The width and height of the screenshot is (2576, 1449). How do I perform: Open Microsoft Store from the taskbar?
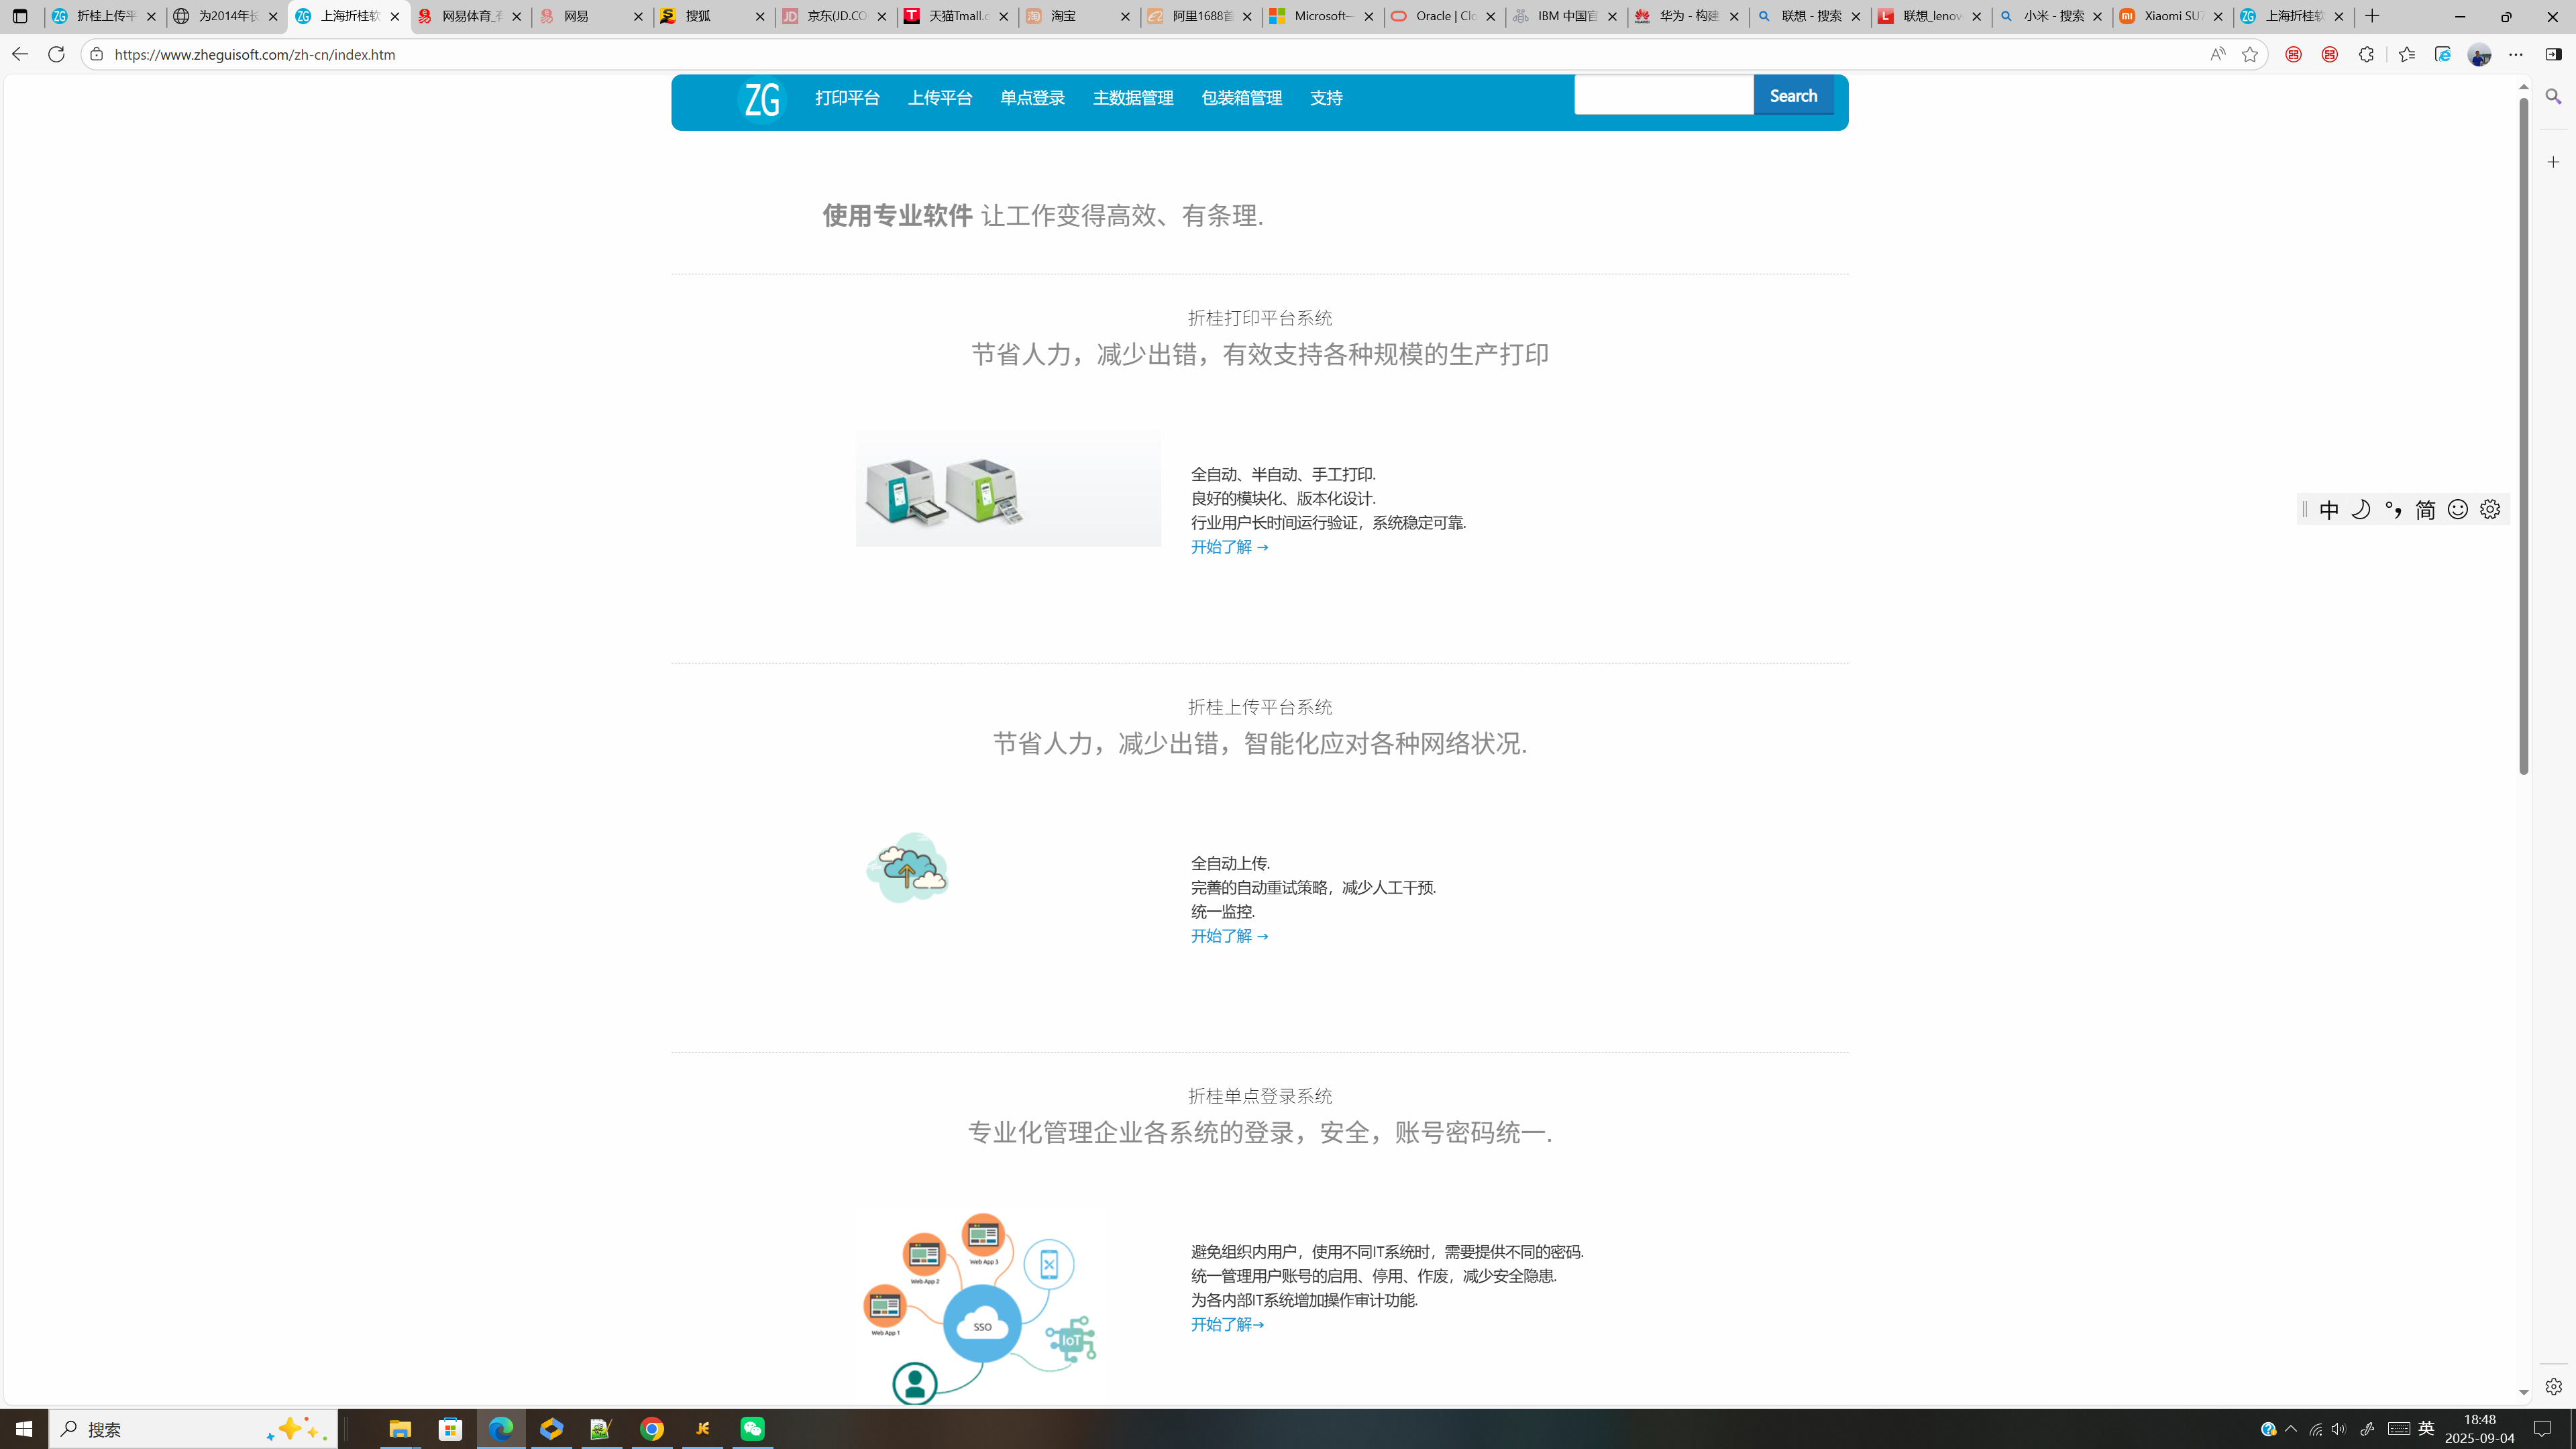[451, 1429]
